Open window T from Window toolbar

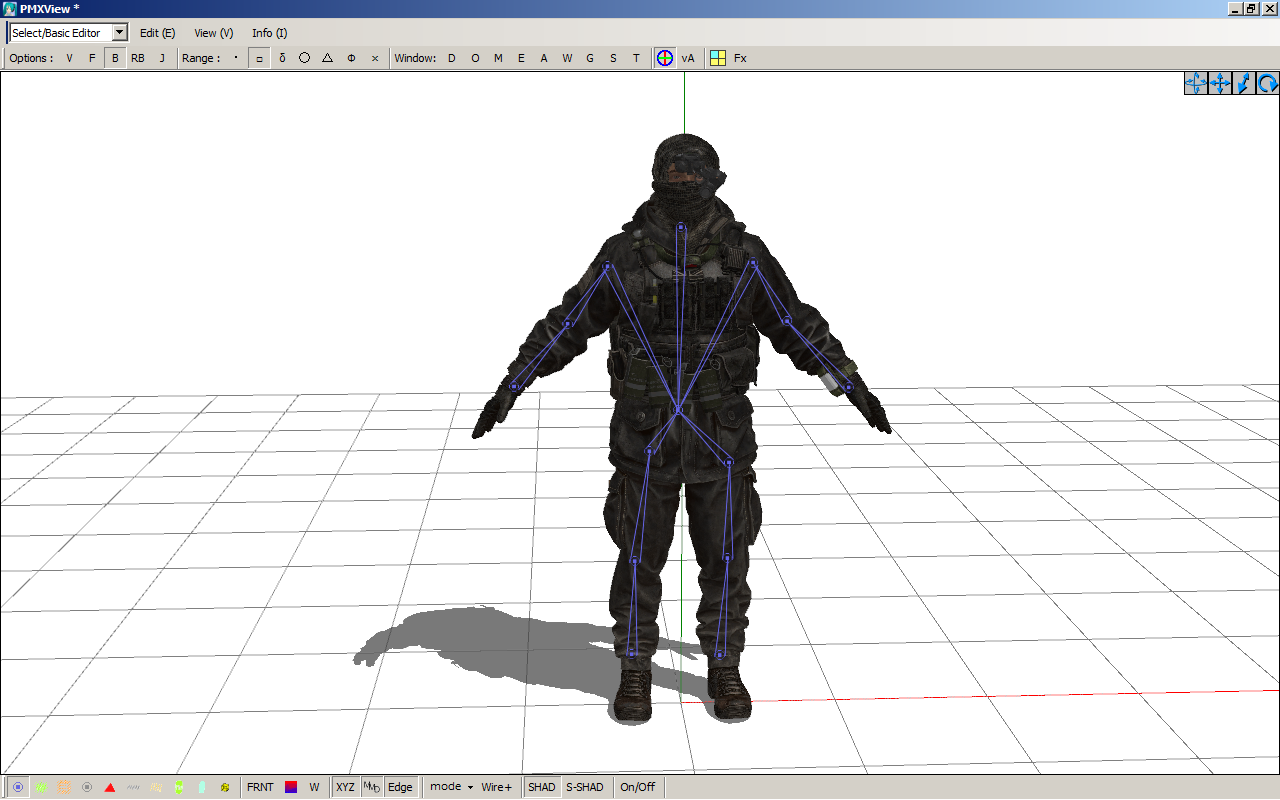636,58
